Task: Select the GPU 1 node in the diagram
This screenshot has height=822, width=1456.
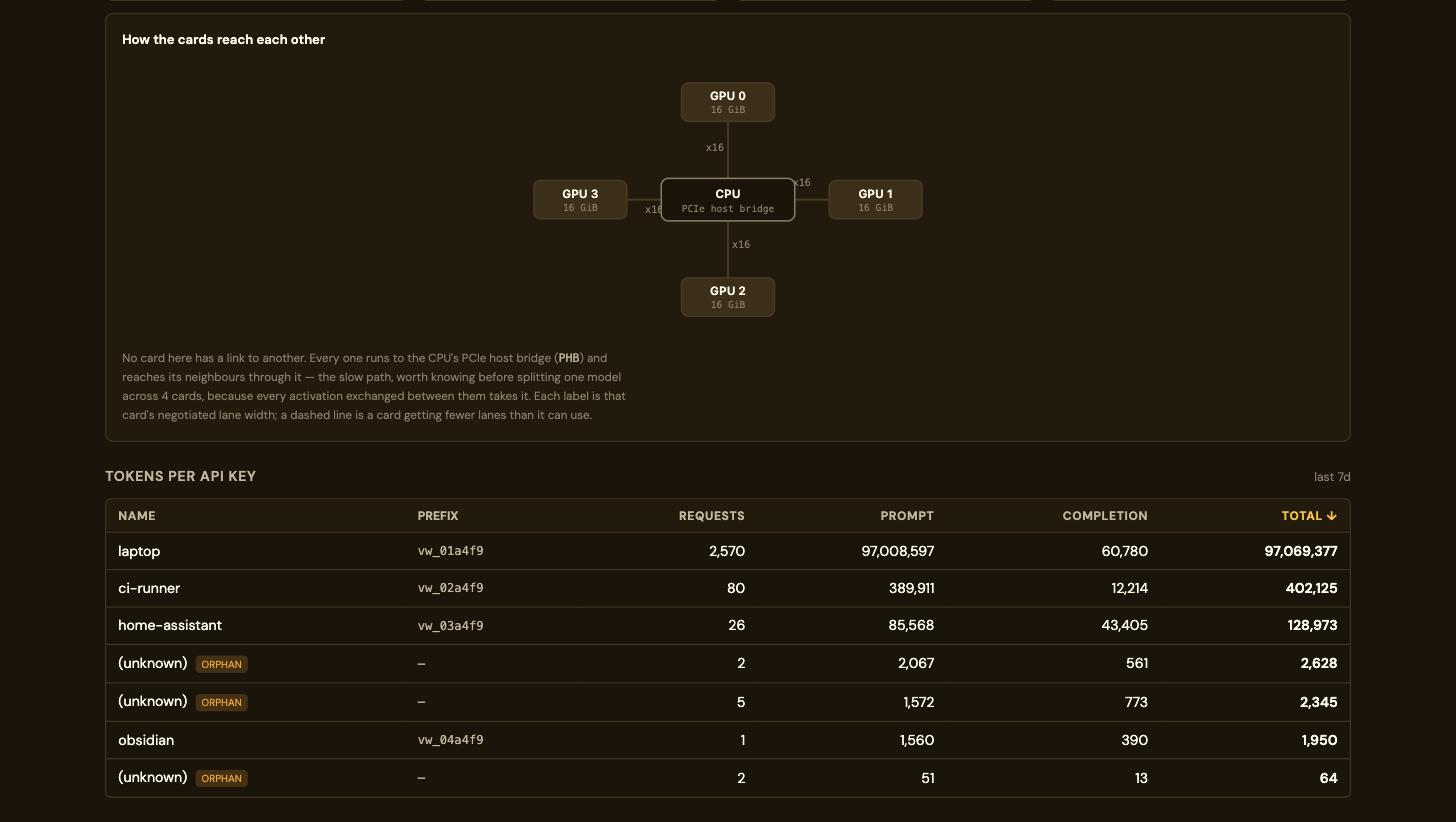Action: 875,200
